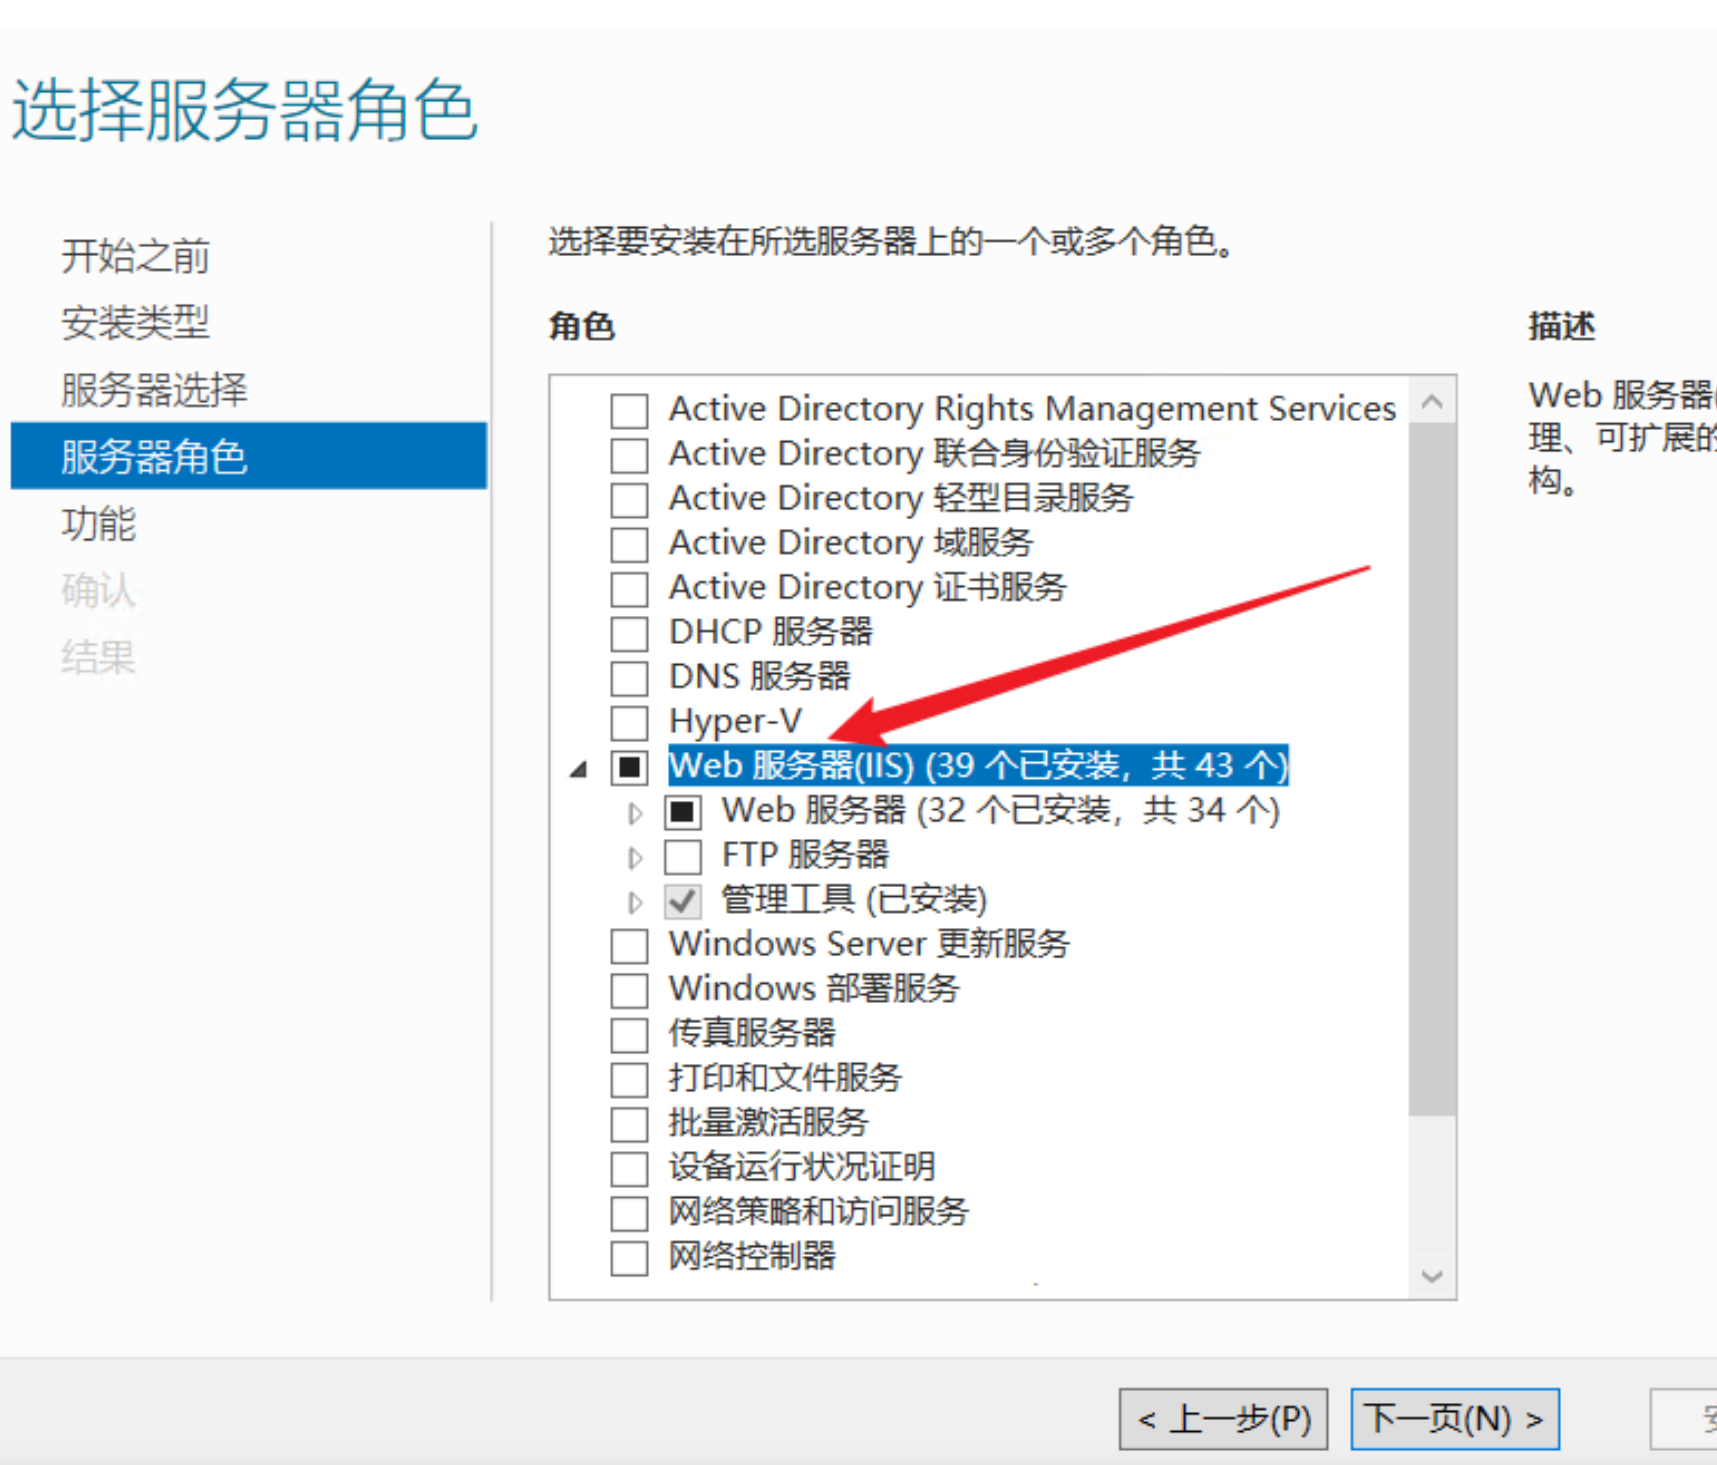Check Windows 部署服务 checkbox
Viewport: 1717px width, 1465px height.
[629, 990]
